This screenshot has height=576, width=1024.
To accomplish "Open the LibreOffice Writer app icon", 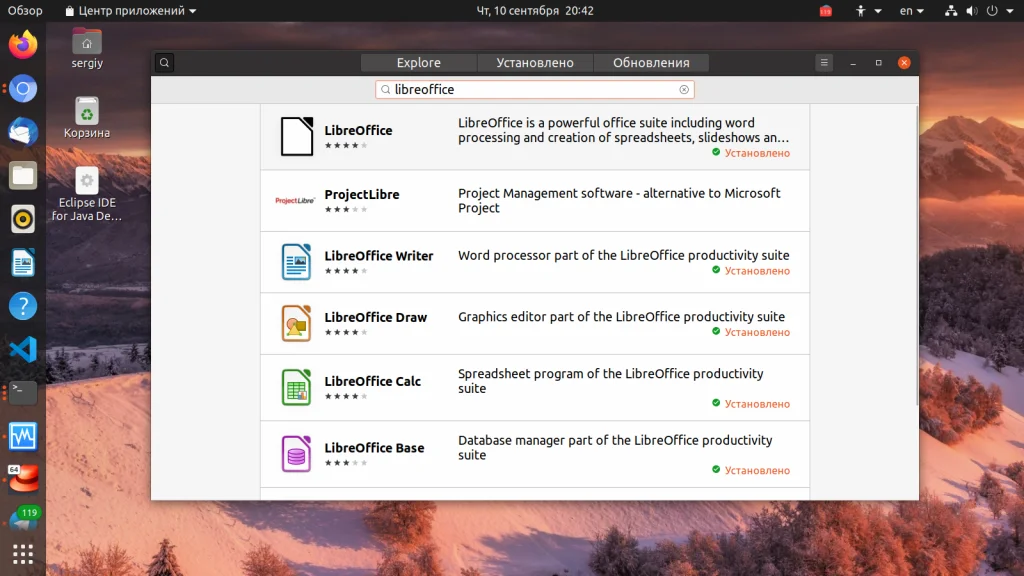I will (x=296, y=262).
